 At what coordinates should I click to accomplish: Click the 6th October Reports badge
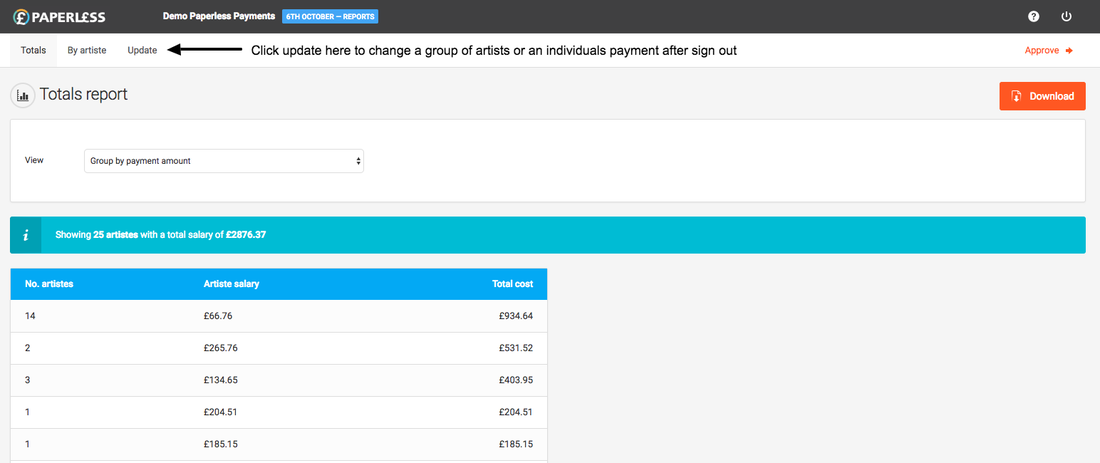pyautogui.click(x=331, y=17)
